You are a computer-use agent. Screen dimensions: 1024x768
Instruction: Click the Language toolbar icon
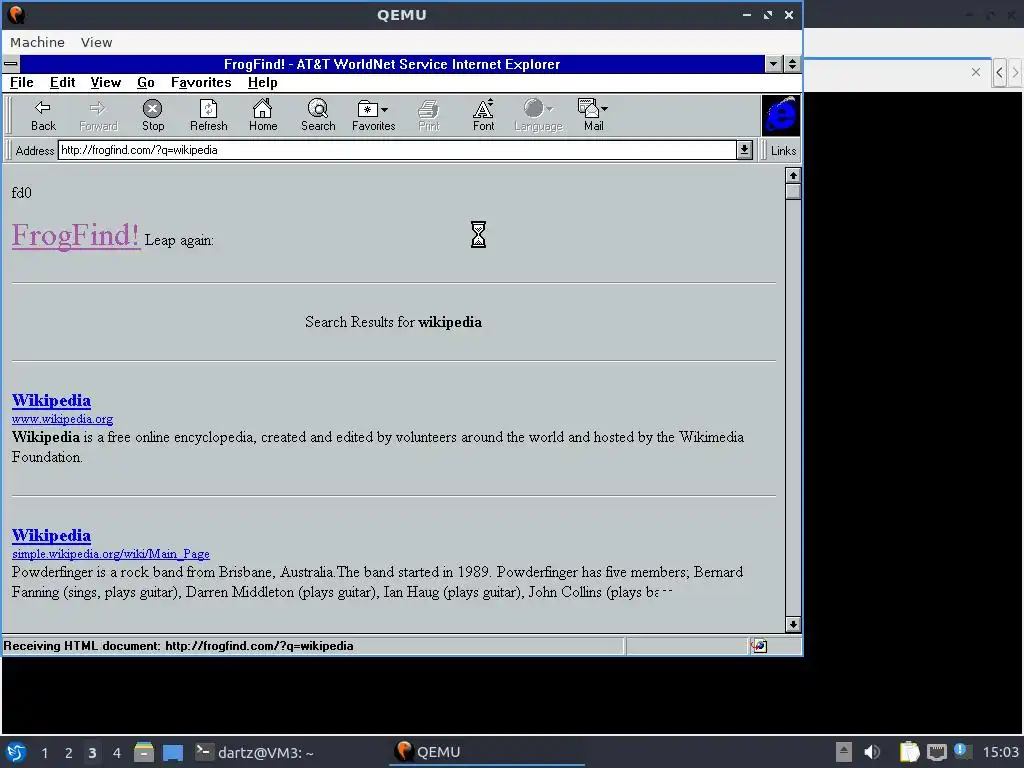tap(538, 115)
